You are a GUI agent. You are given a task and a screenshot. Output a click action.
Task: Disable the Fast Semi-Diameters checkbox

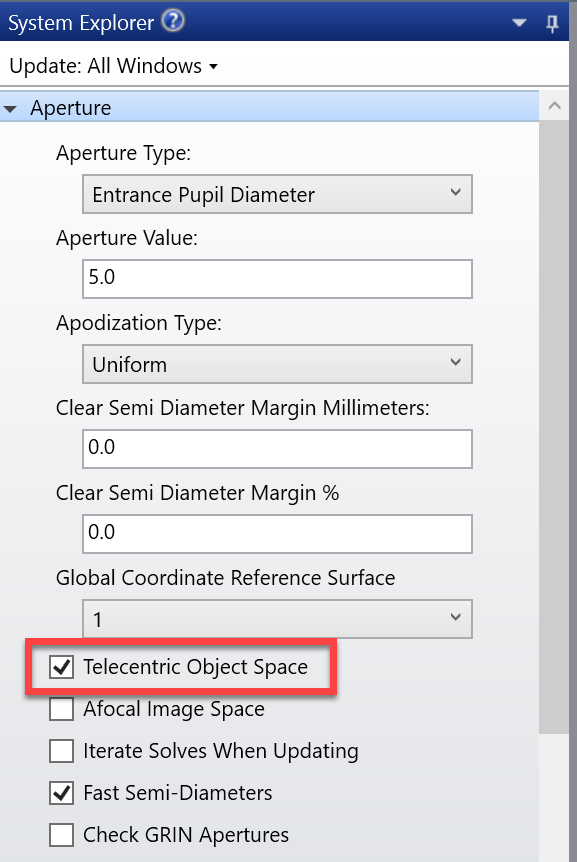click(x=61, y=793)
